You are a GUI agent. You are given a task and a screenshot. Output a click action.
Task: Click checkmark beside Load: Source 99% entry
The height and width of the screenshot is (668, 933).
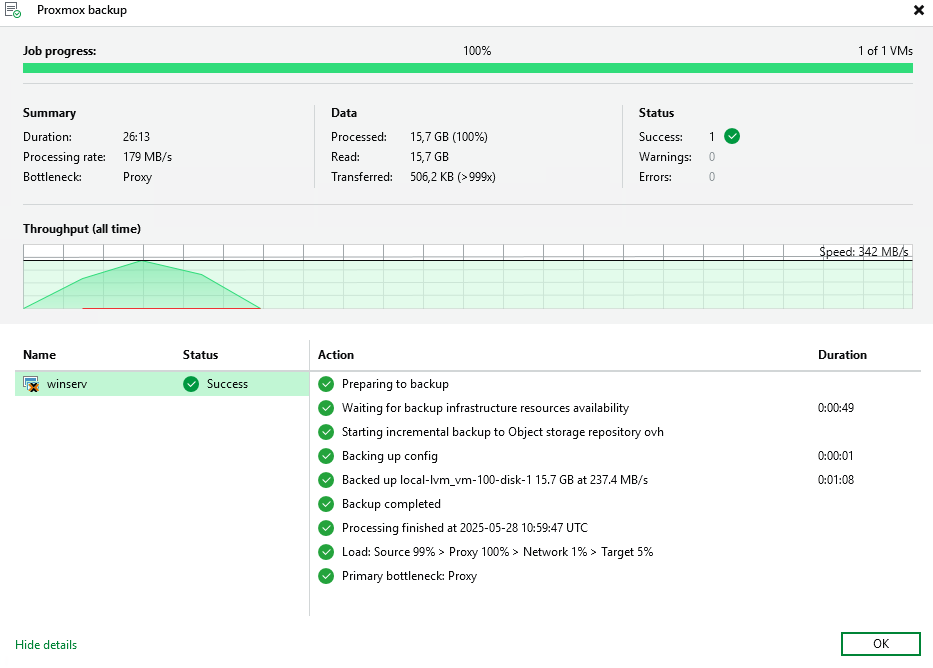pyautogui.click(x=326, y=552)
